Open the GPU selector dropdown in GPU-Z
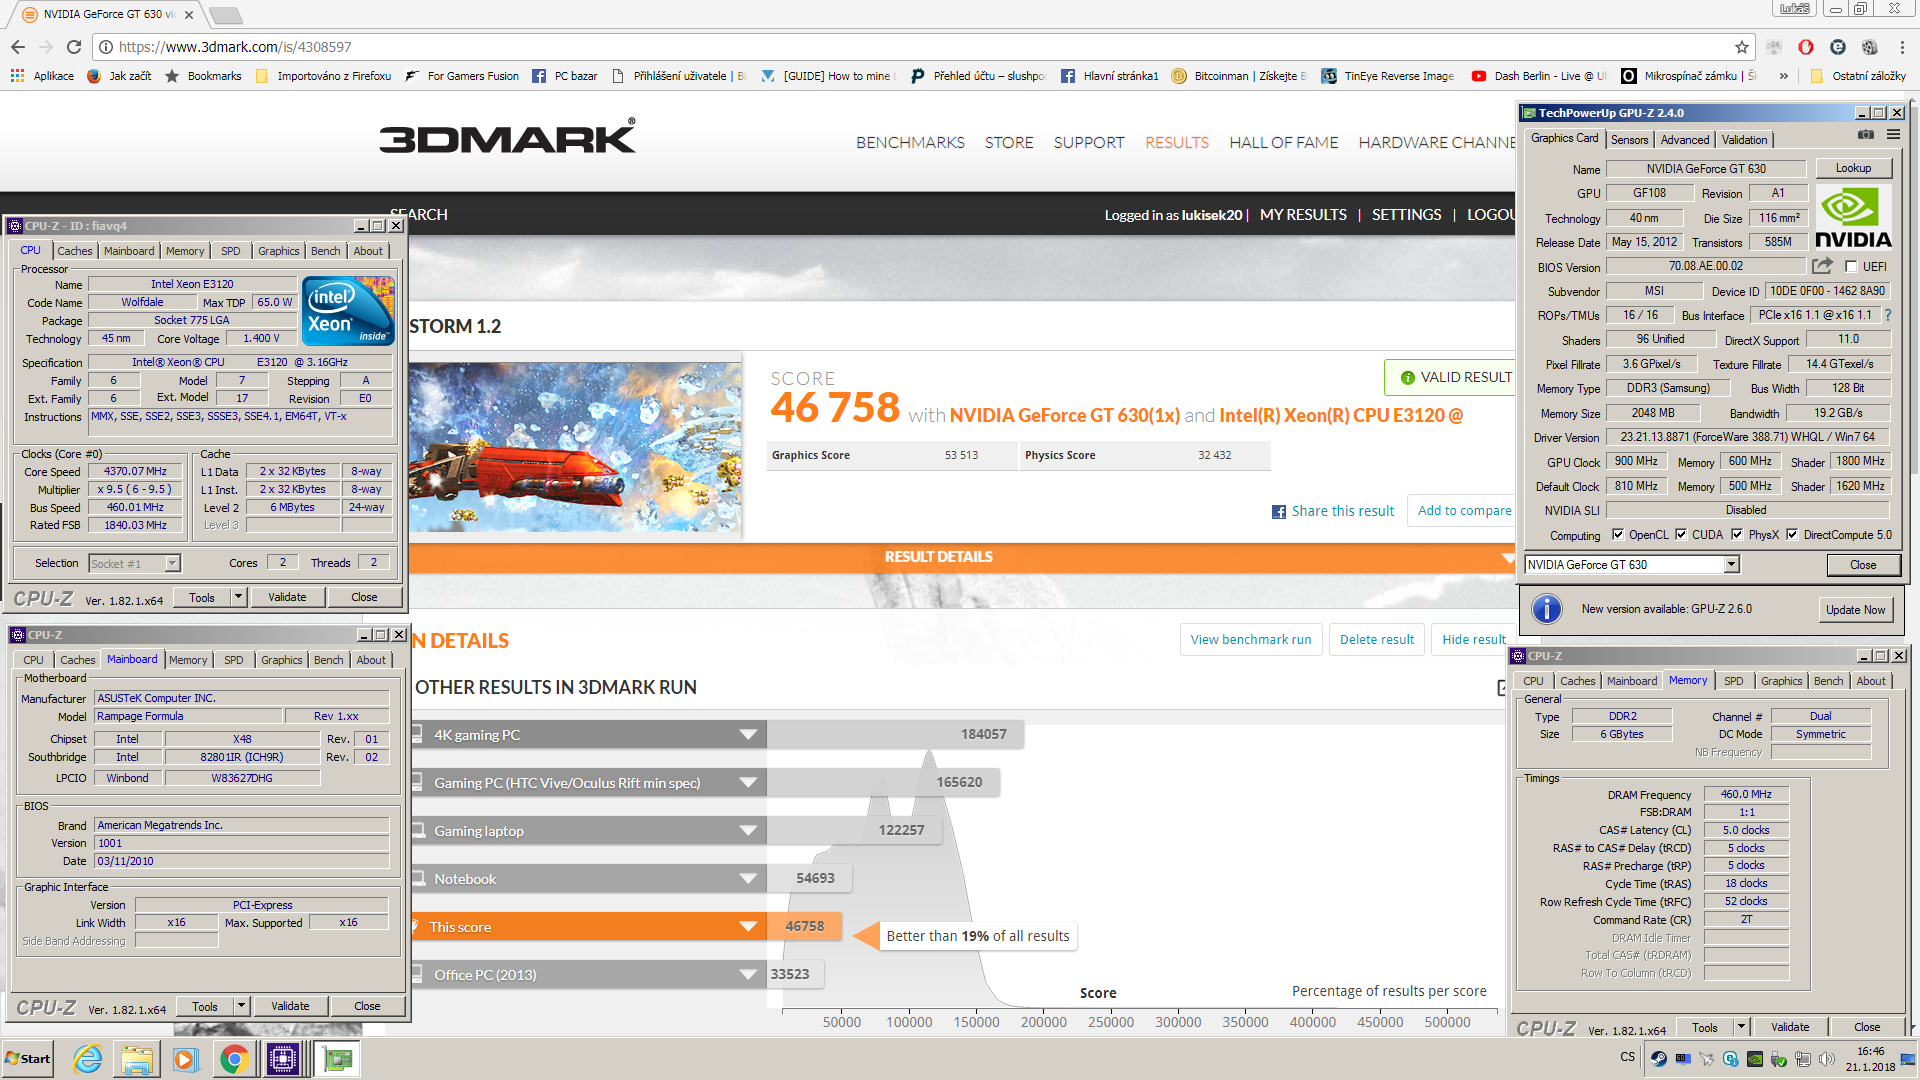Screen dimensions: 1920x1080 coord(1731,565)
